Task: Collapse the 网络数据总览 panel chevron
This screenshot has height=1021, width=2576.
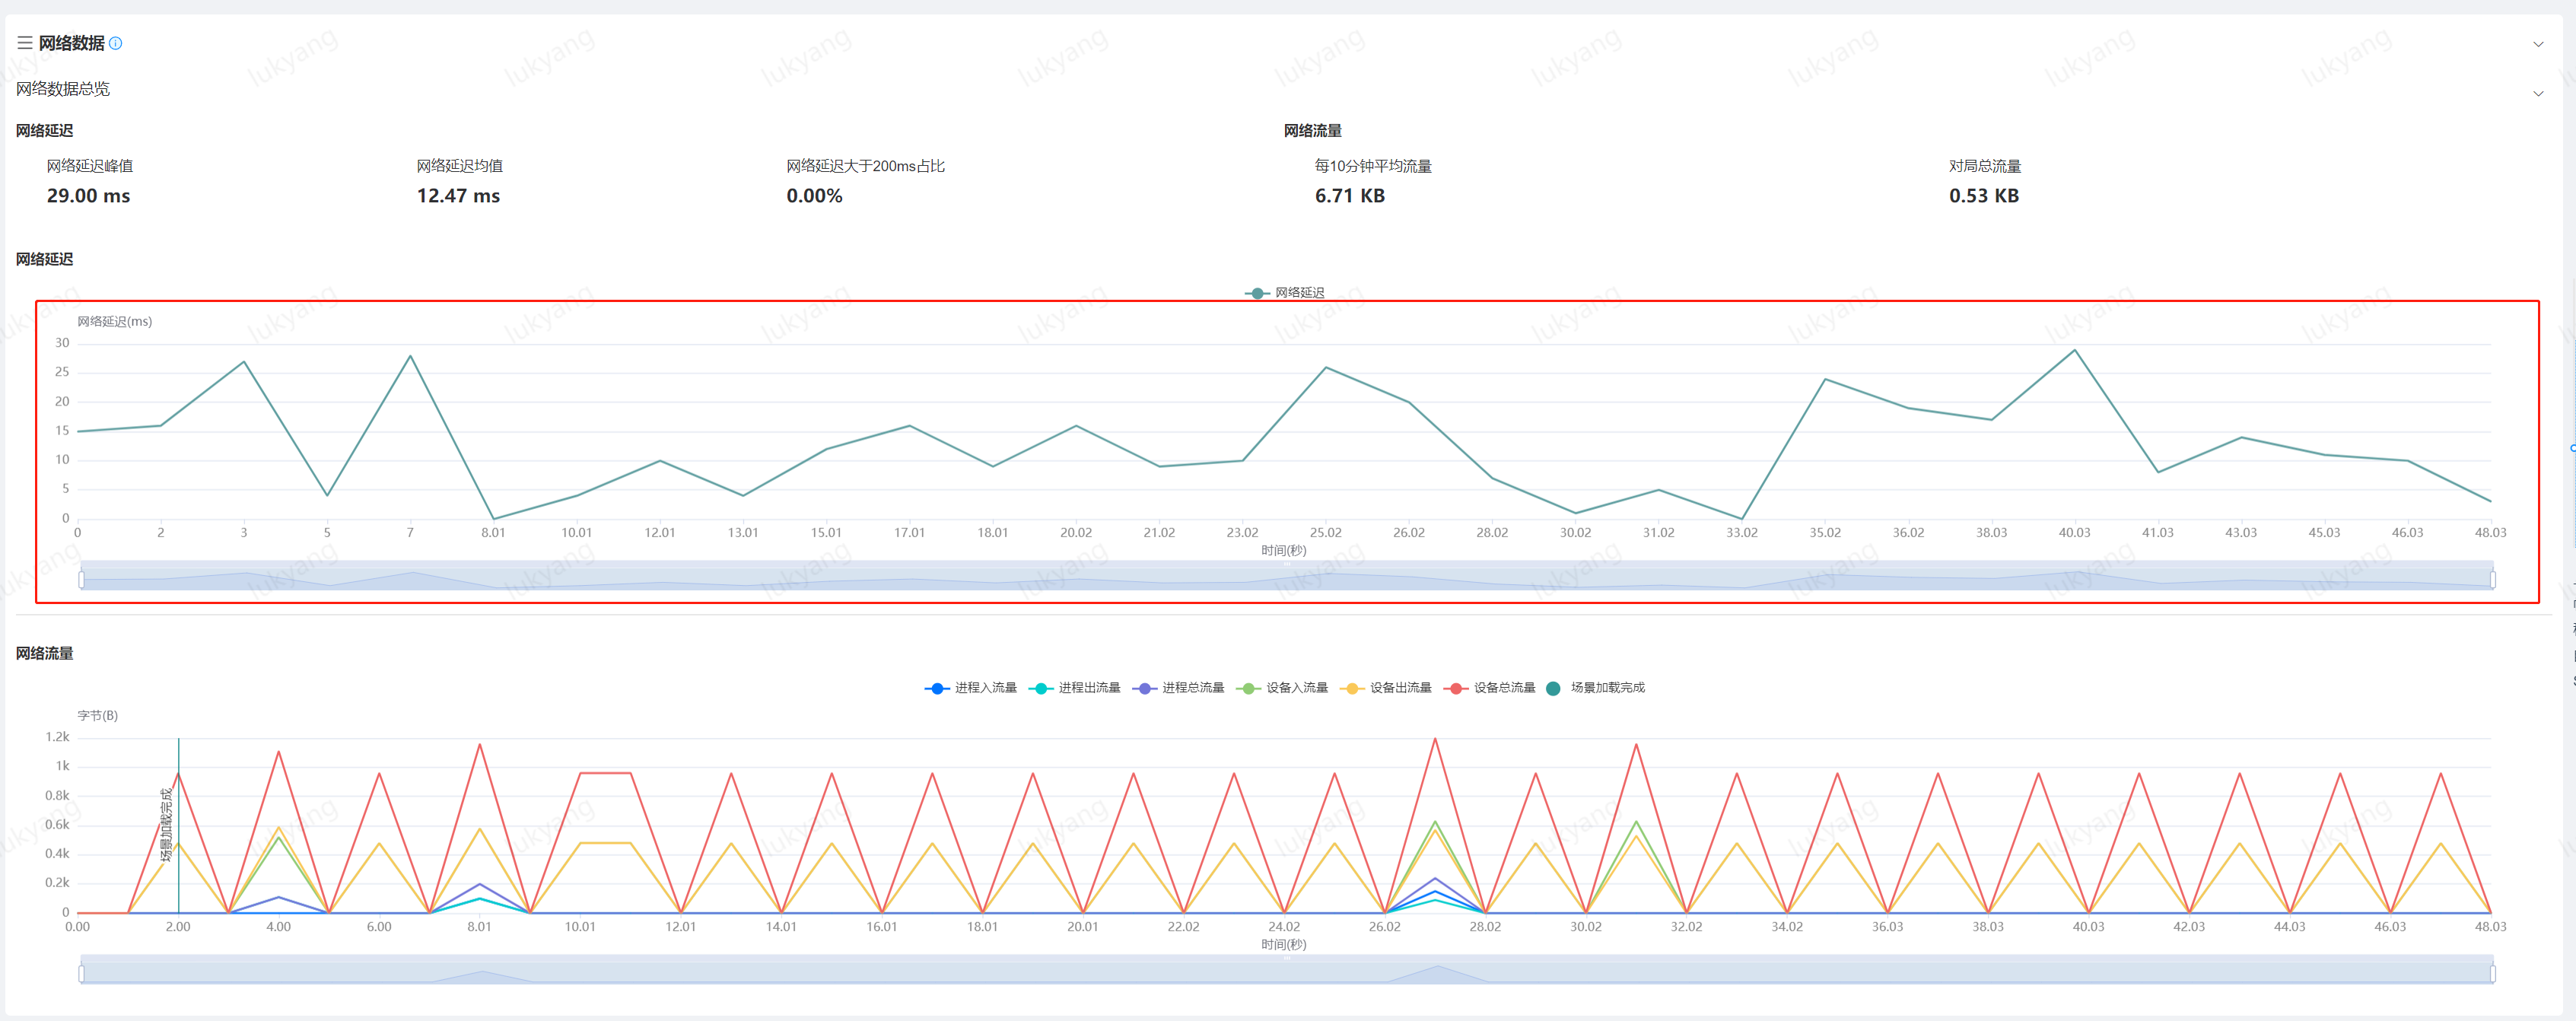Action: (2537, 94)
